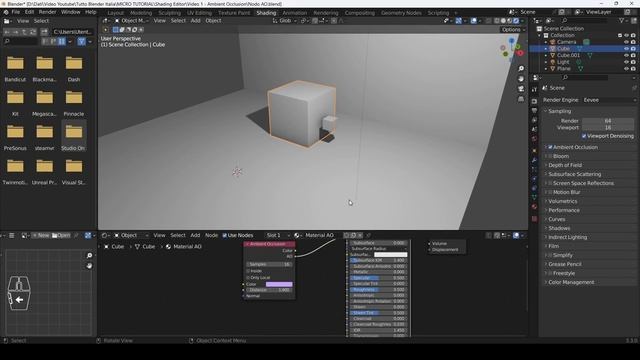Enable the Bloom checkbox
Viewport: 640px width, 360px height.
[550, 156]
